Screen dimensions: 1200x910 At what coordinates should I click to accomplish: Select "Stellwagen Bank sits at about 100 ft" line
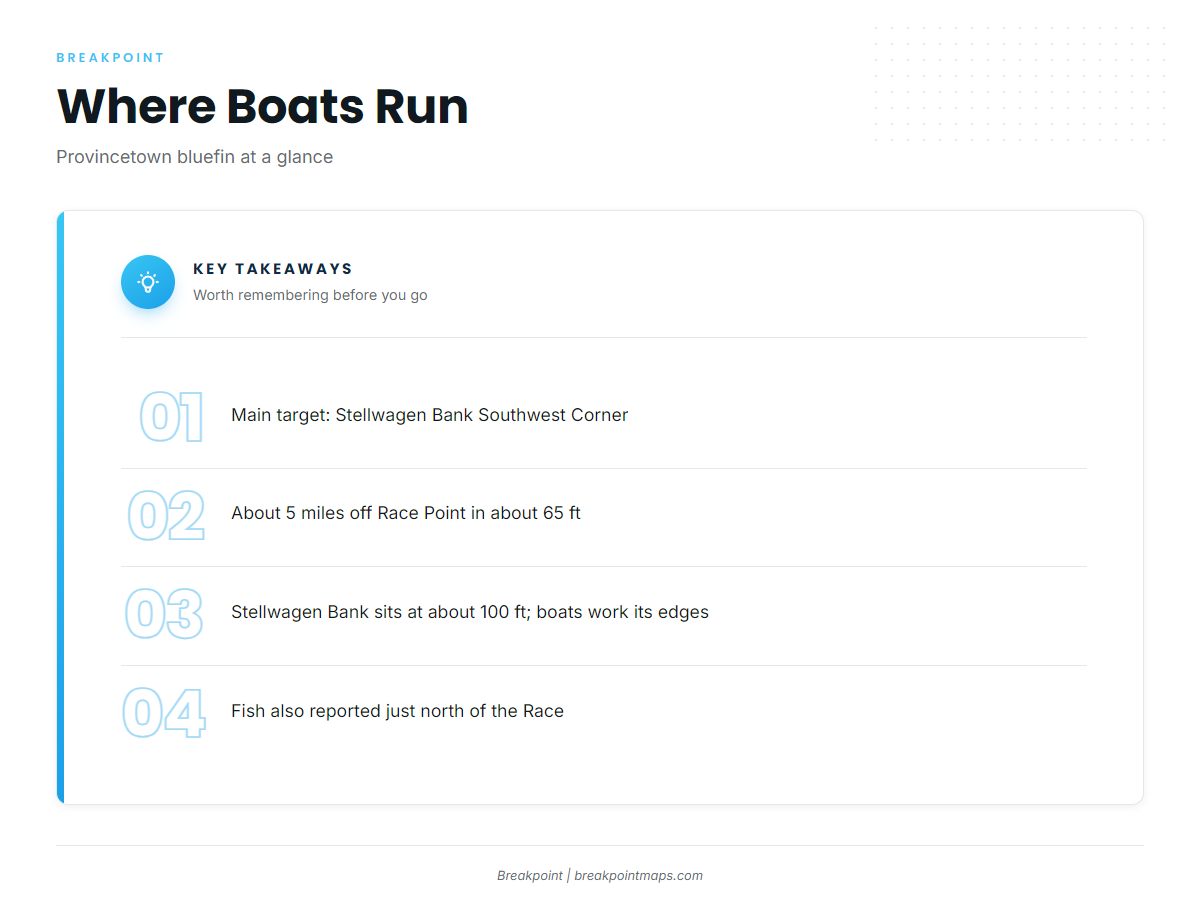point(469,612)
